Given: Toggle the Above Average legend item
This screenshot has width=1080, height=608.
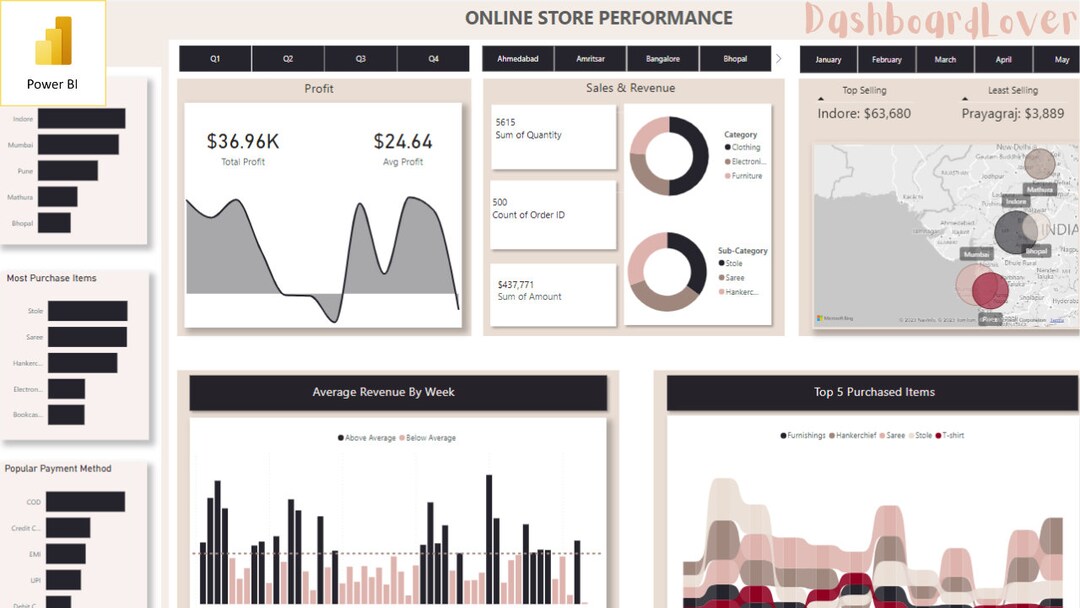Looking at the screenshot, I should 369,437.
